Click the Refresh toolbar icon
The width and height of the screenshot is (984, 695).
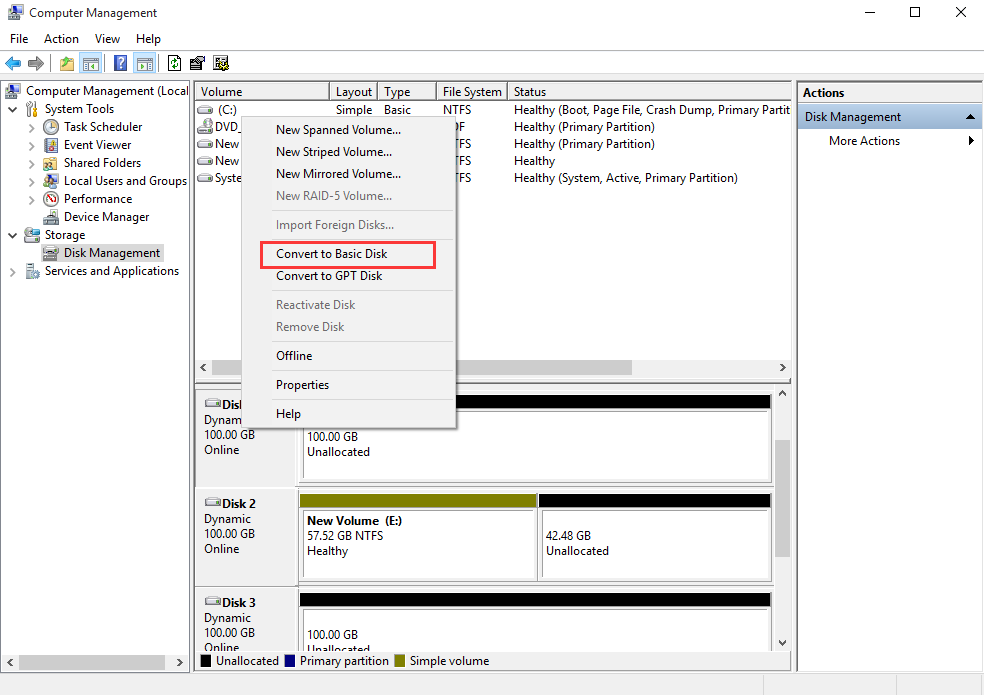[174, 63]
